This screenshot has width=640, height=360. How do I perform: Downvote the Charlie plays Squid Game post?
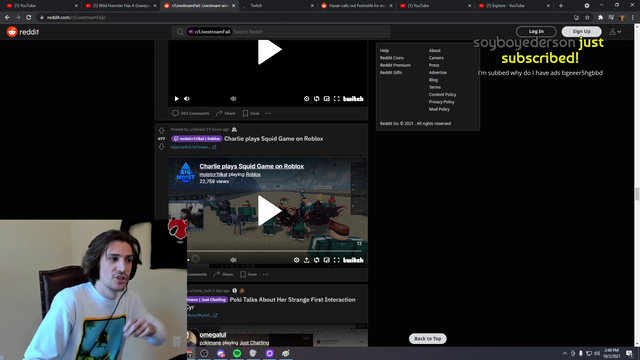(x=161, y=147)
